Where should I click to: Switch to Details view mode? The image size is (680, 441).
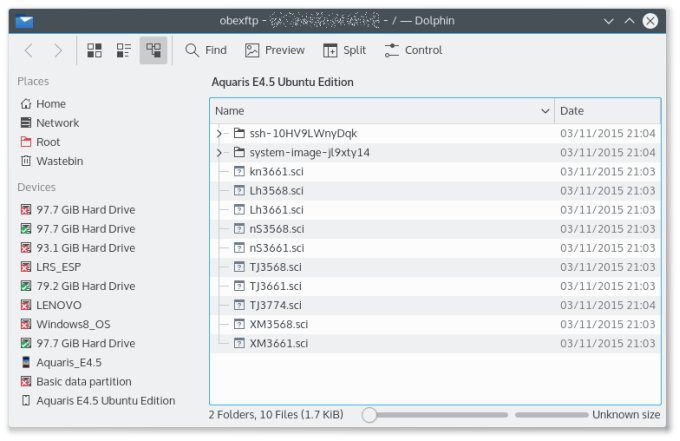(x=153, y=50)
